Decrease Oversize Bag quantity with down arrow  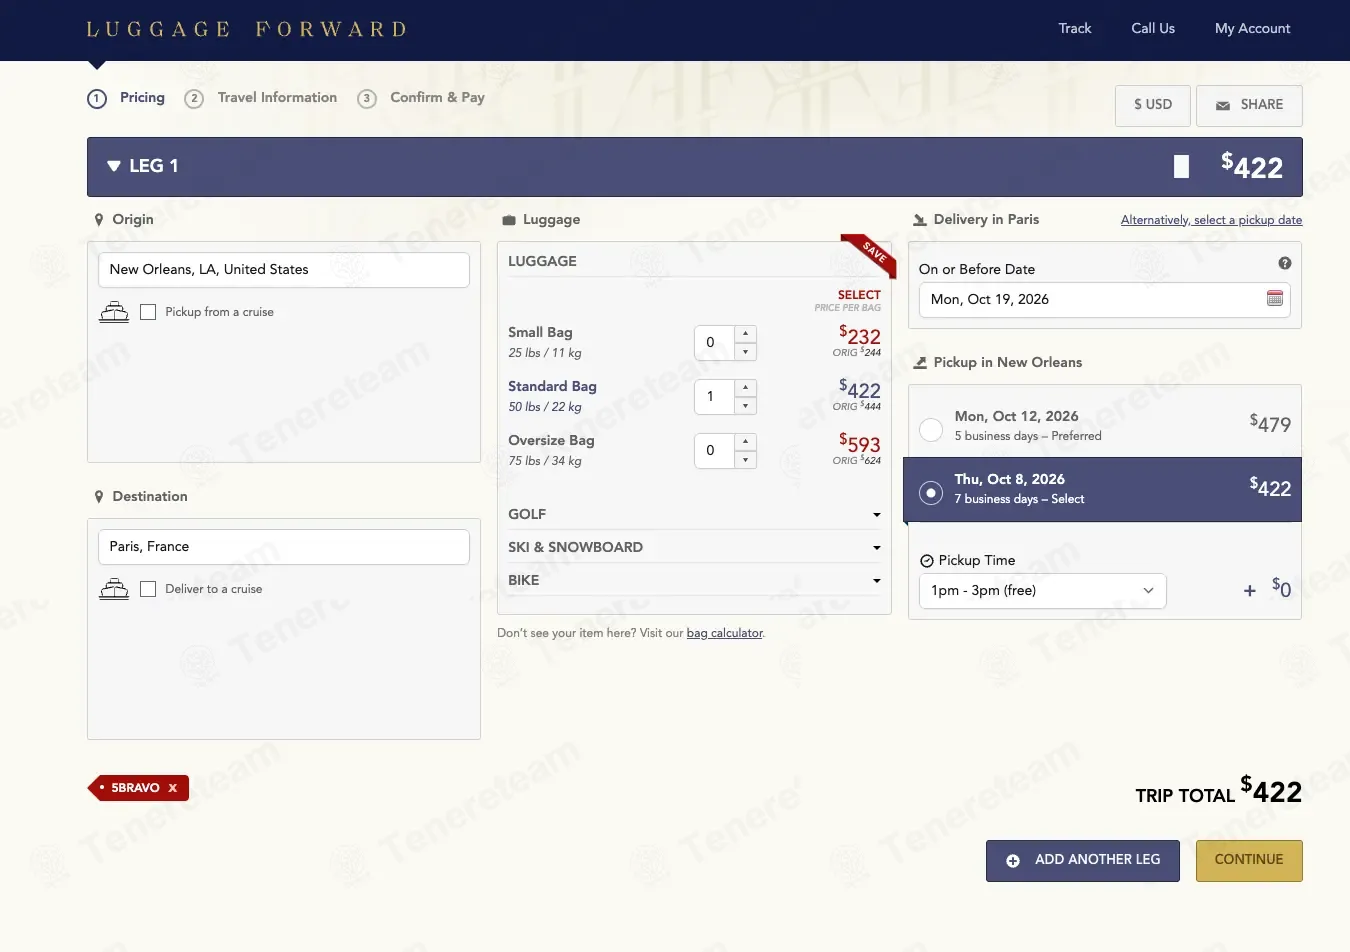pos(745,460)
